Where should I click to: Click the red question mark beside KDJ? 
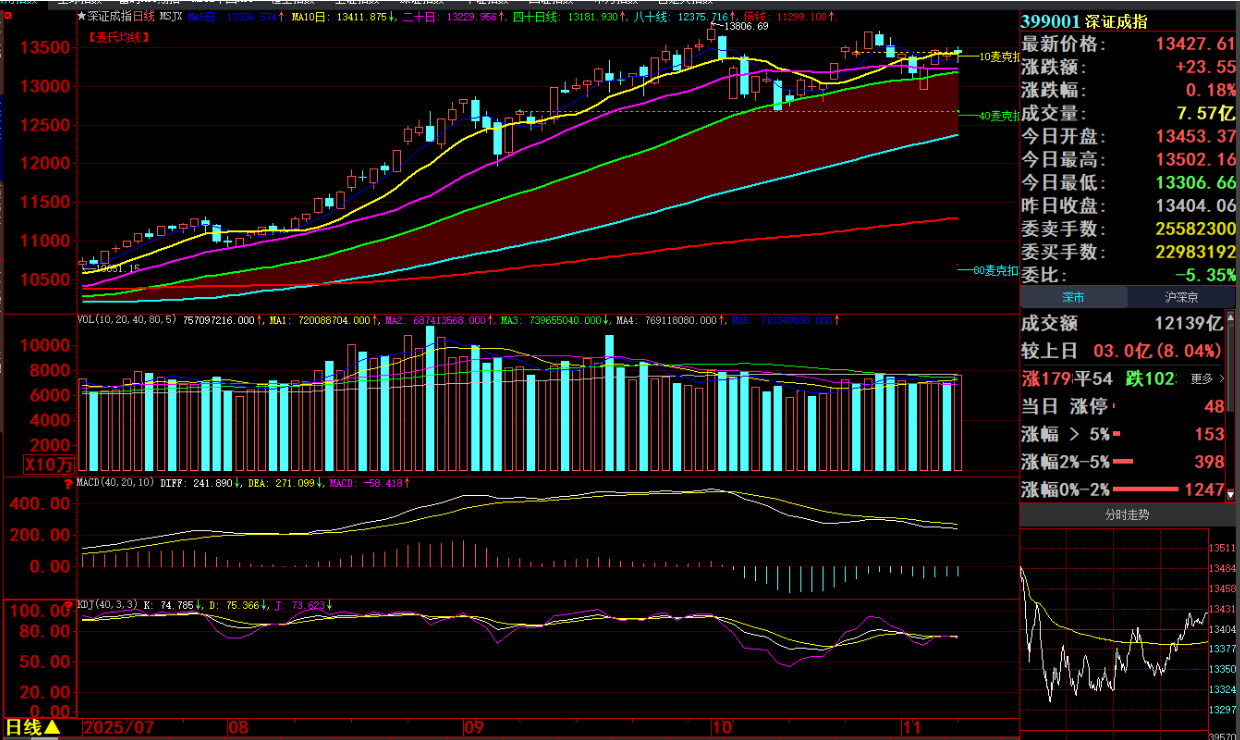click(69, 605)
